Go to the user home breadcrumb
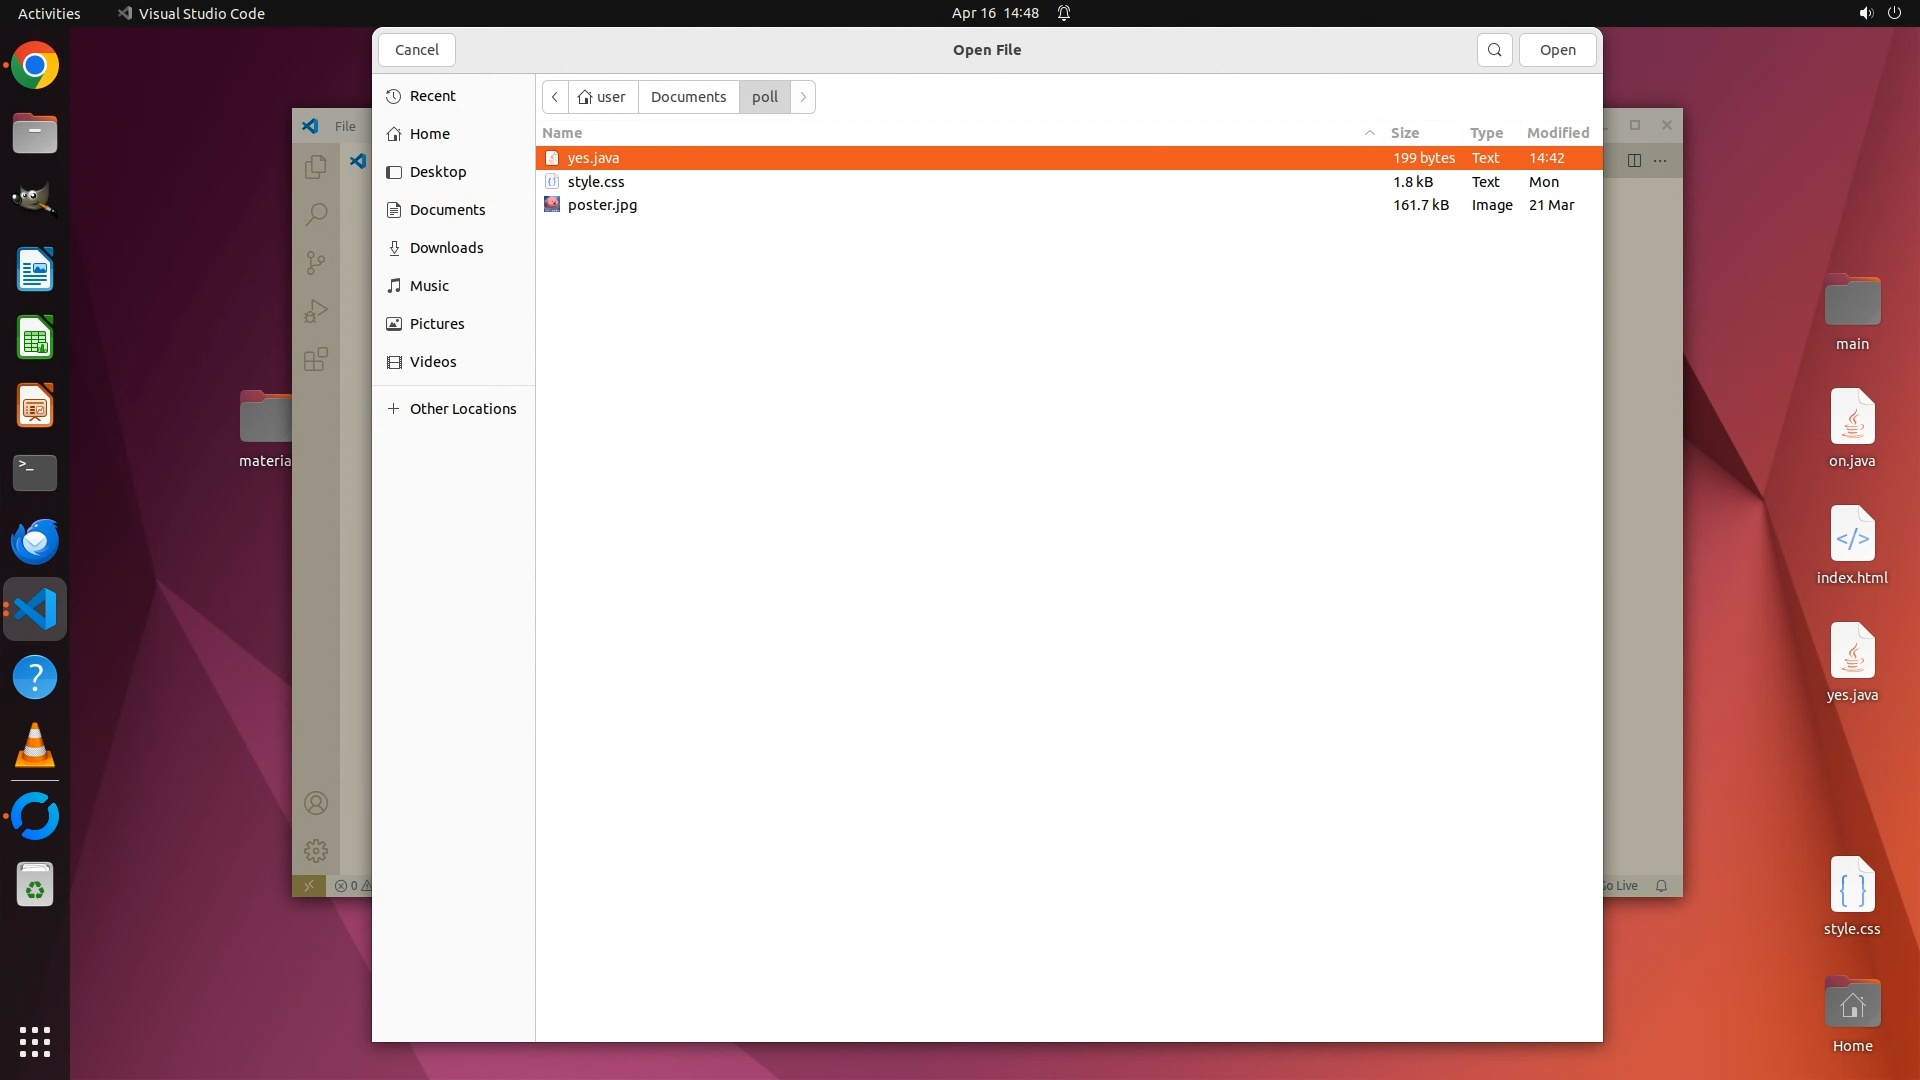 [602, 97]
